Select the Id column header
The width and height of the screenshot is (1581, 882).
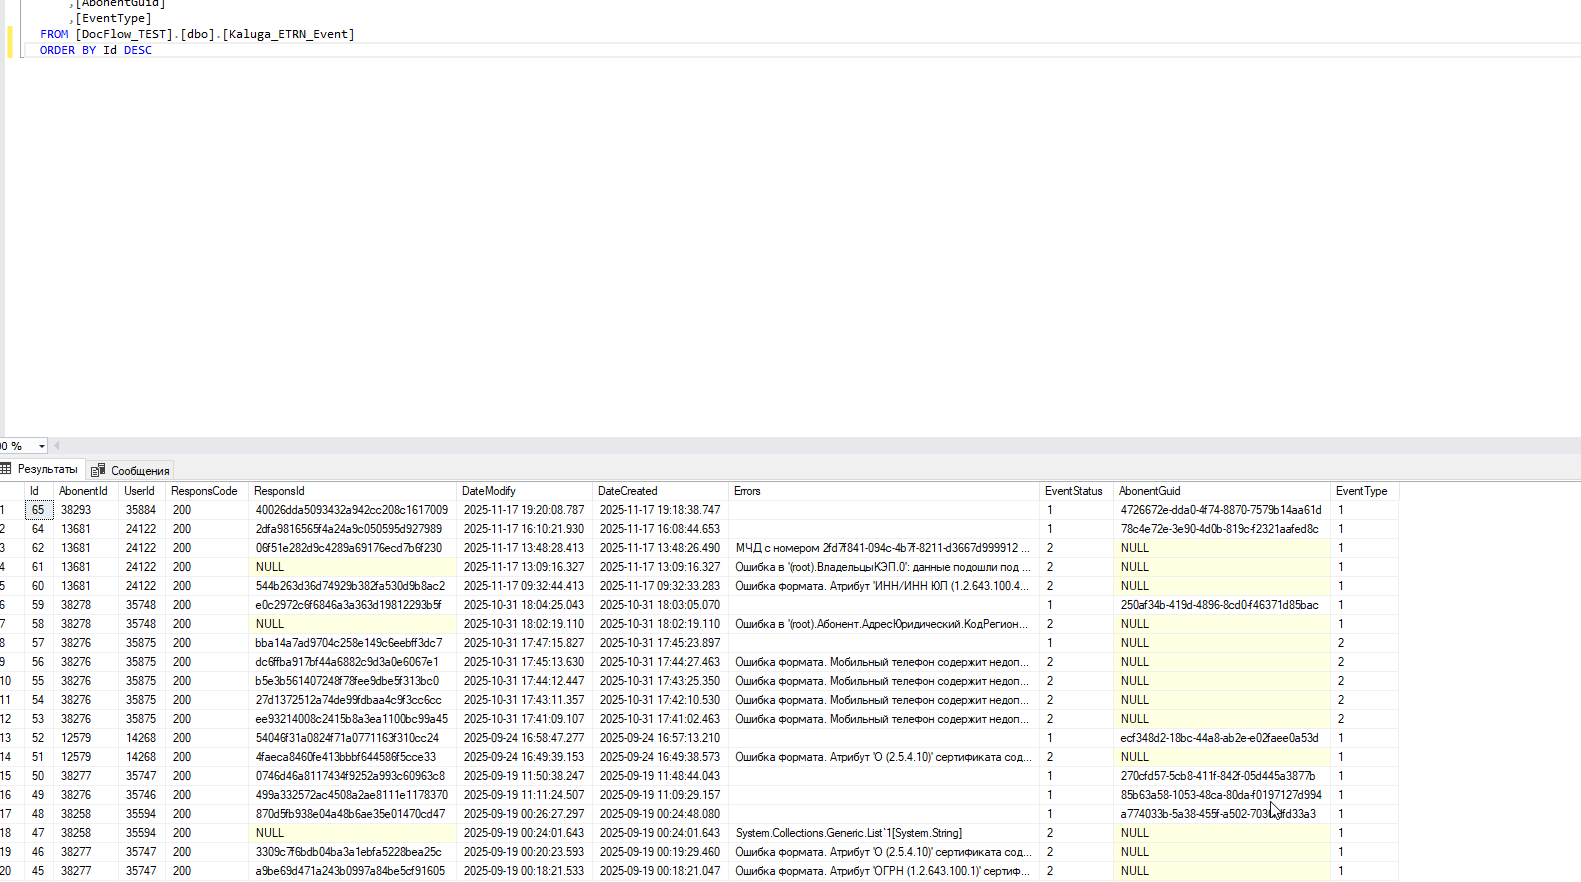(x=38, y=491)
